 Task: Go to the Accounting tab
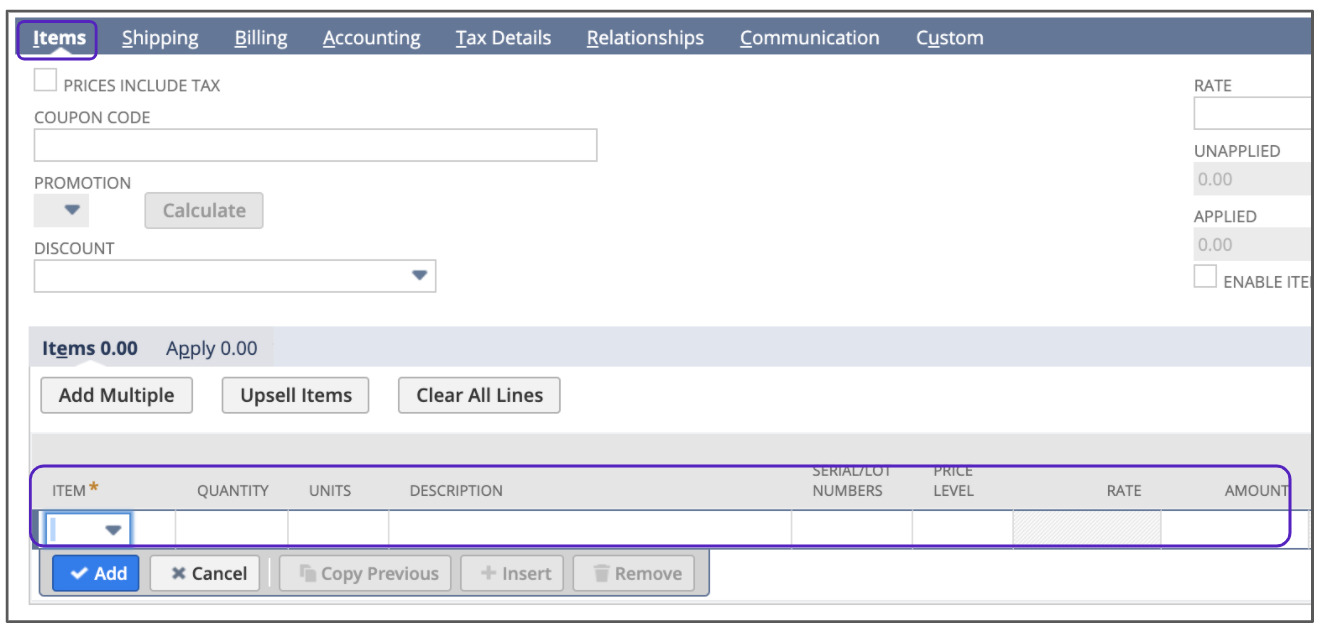tap(371, 39)
